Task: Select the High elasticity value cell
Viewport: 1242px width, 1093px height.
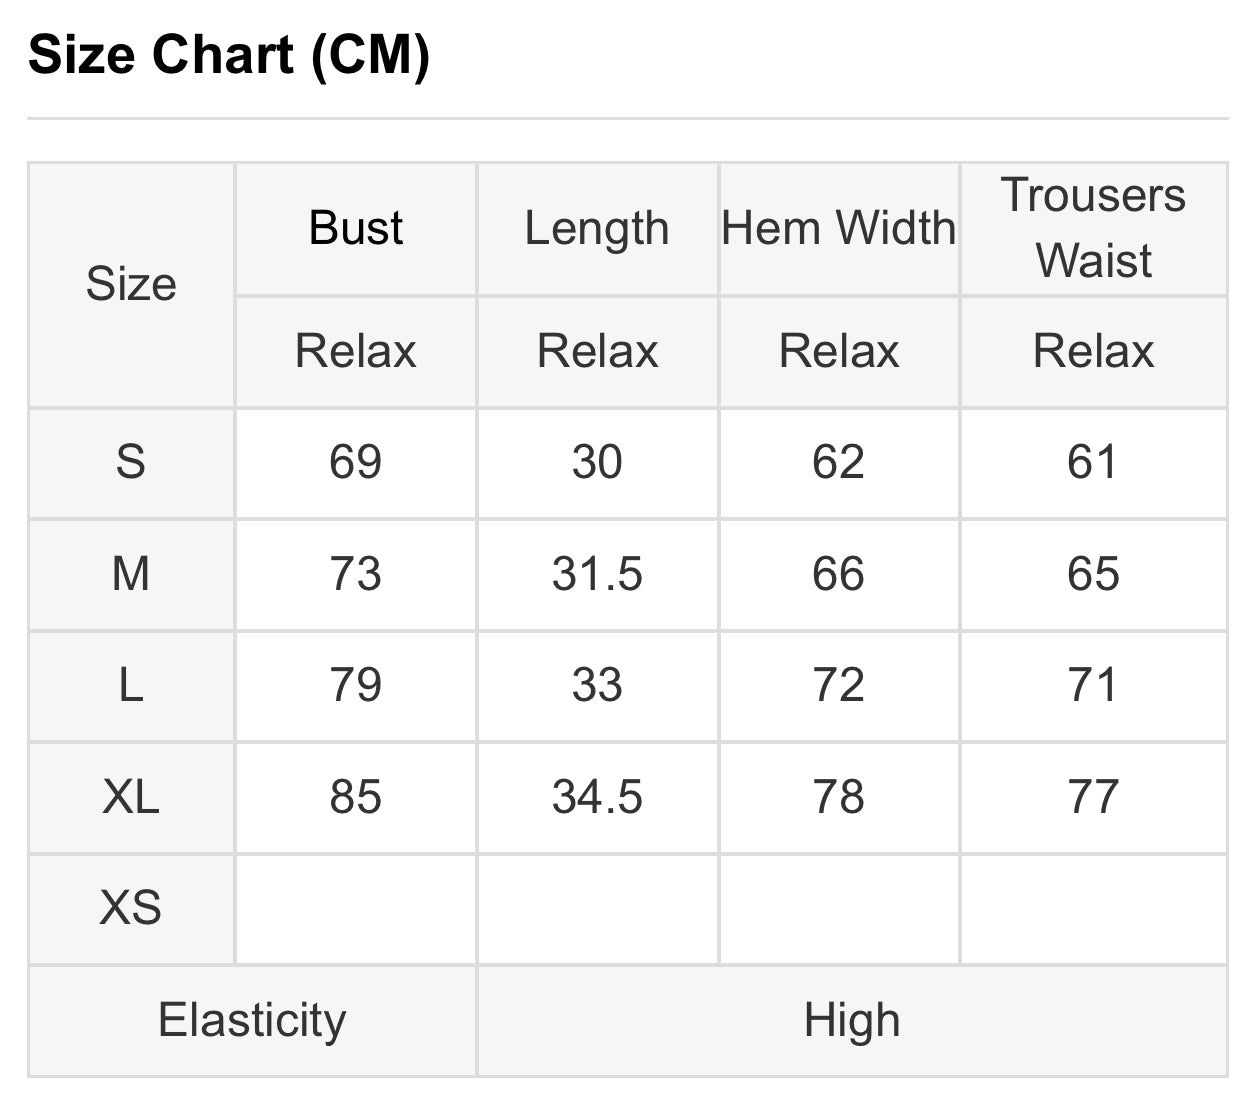Action: pyautogui.click(x=852, y=1021)
